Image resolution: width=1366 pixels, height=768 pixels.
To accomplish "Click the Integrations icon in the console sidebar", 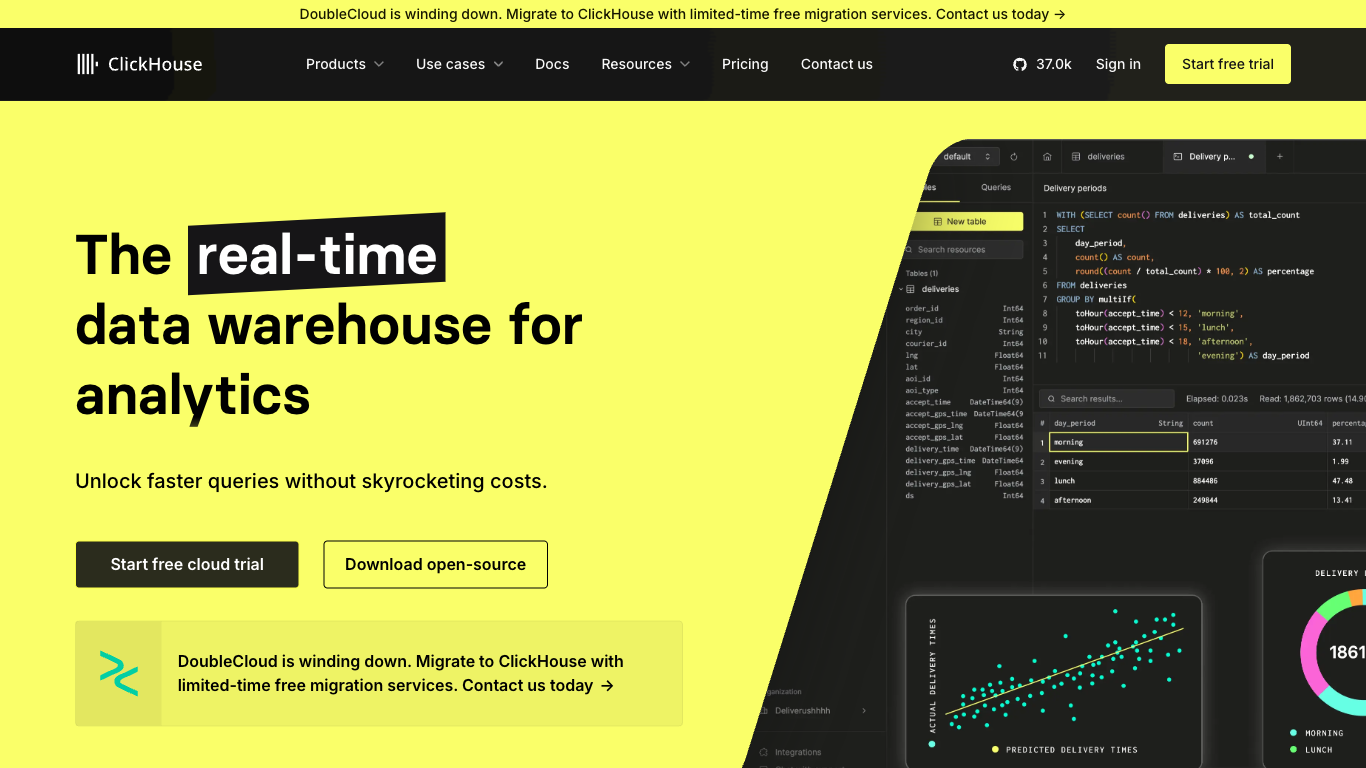I will (x=765, y=752).
